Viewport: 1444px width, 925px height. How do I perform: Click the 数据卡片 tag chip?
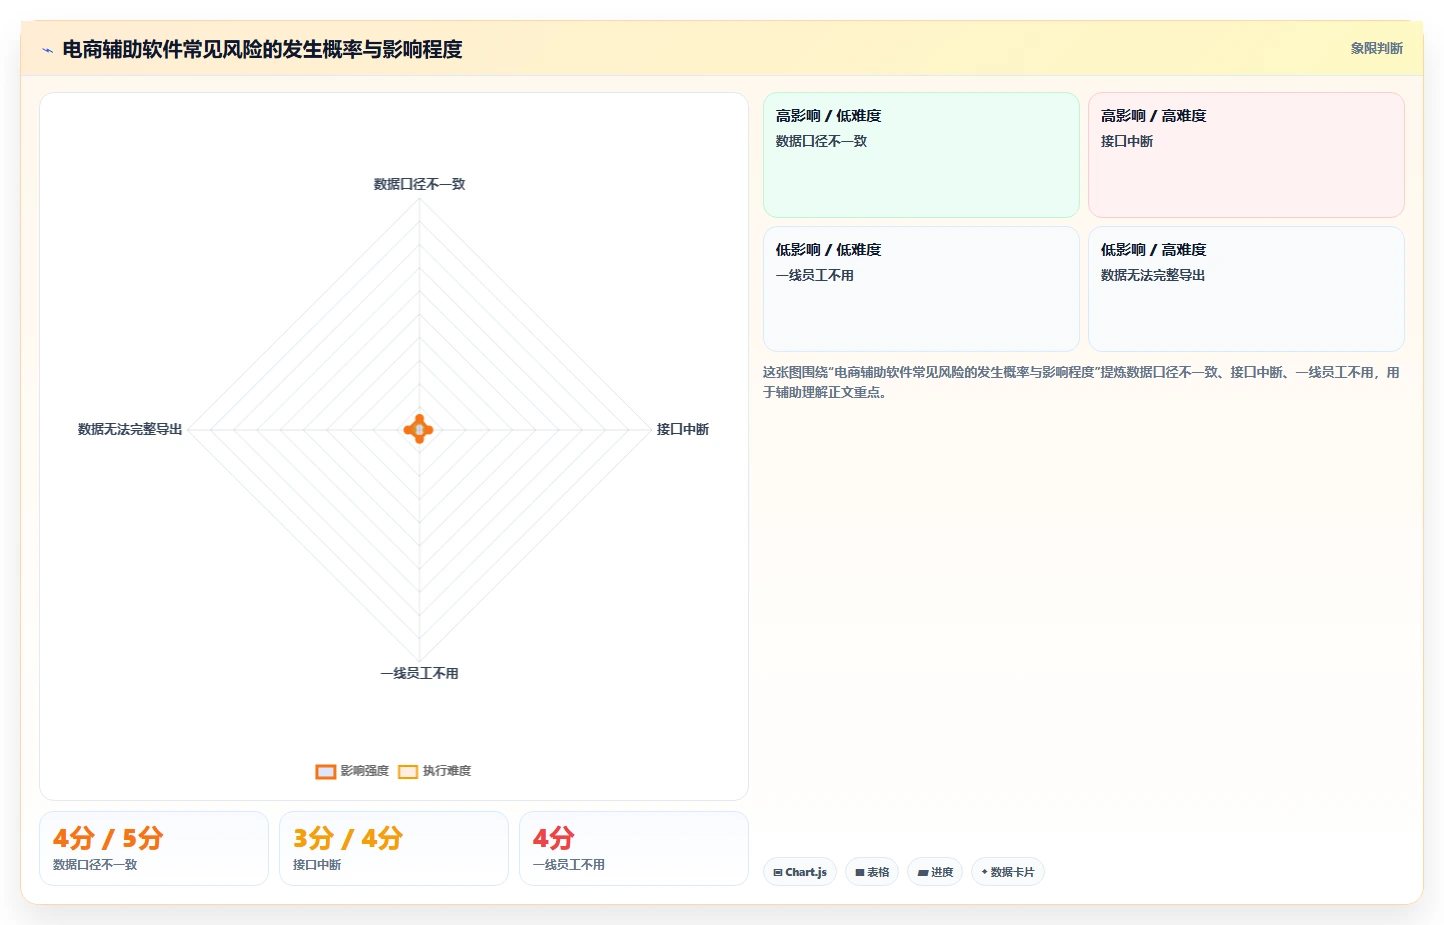pyautogui.click(x=1008, y=872)
